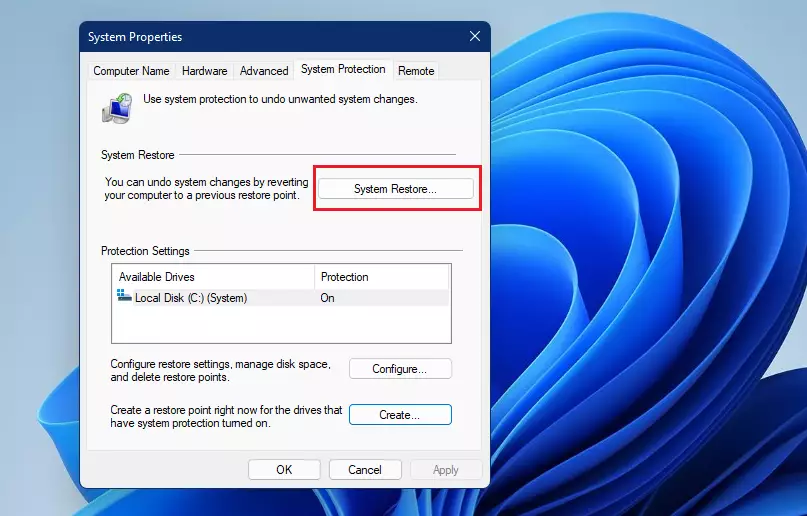The image size is (807, 516).
Task: Click the 'Create a restore point right now' text
Action: [226, 417]
